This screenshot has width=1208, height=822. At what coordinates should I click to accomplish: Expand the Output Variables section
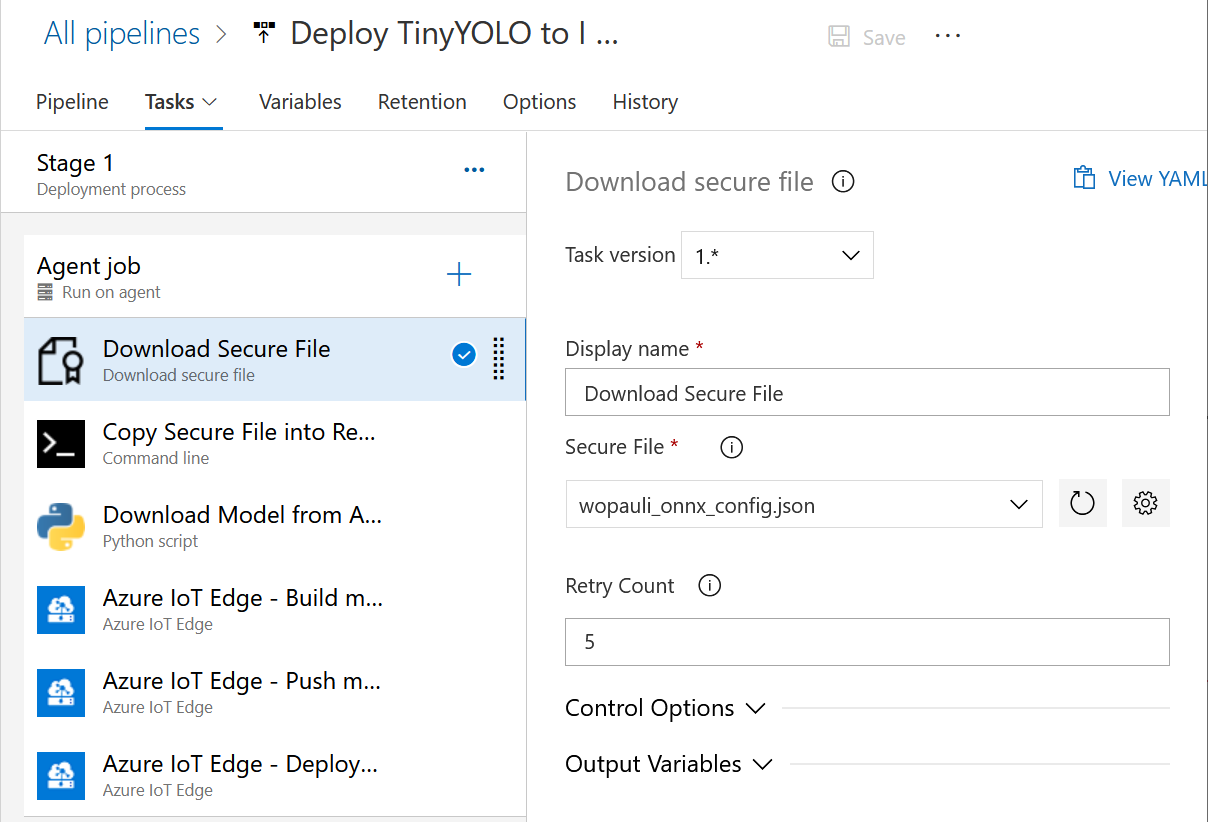[669, 764]
